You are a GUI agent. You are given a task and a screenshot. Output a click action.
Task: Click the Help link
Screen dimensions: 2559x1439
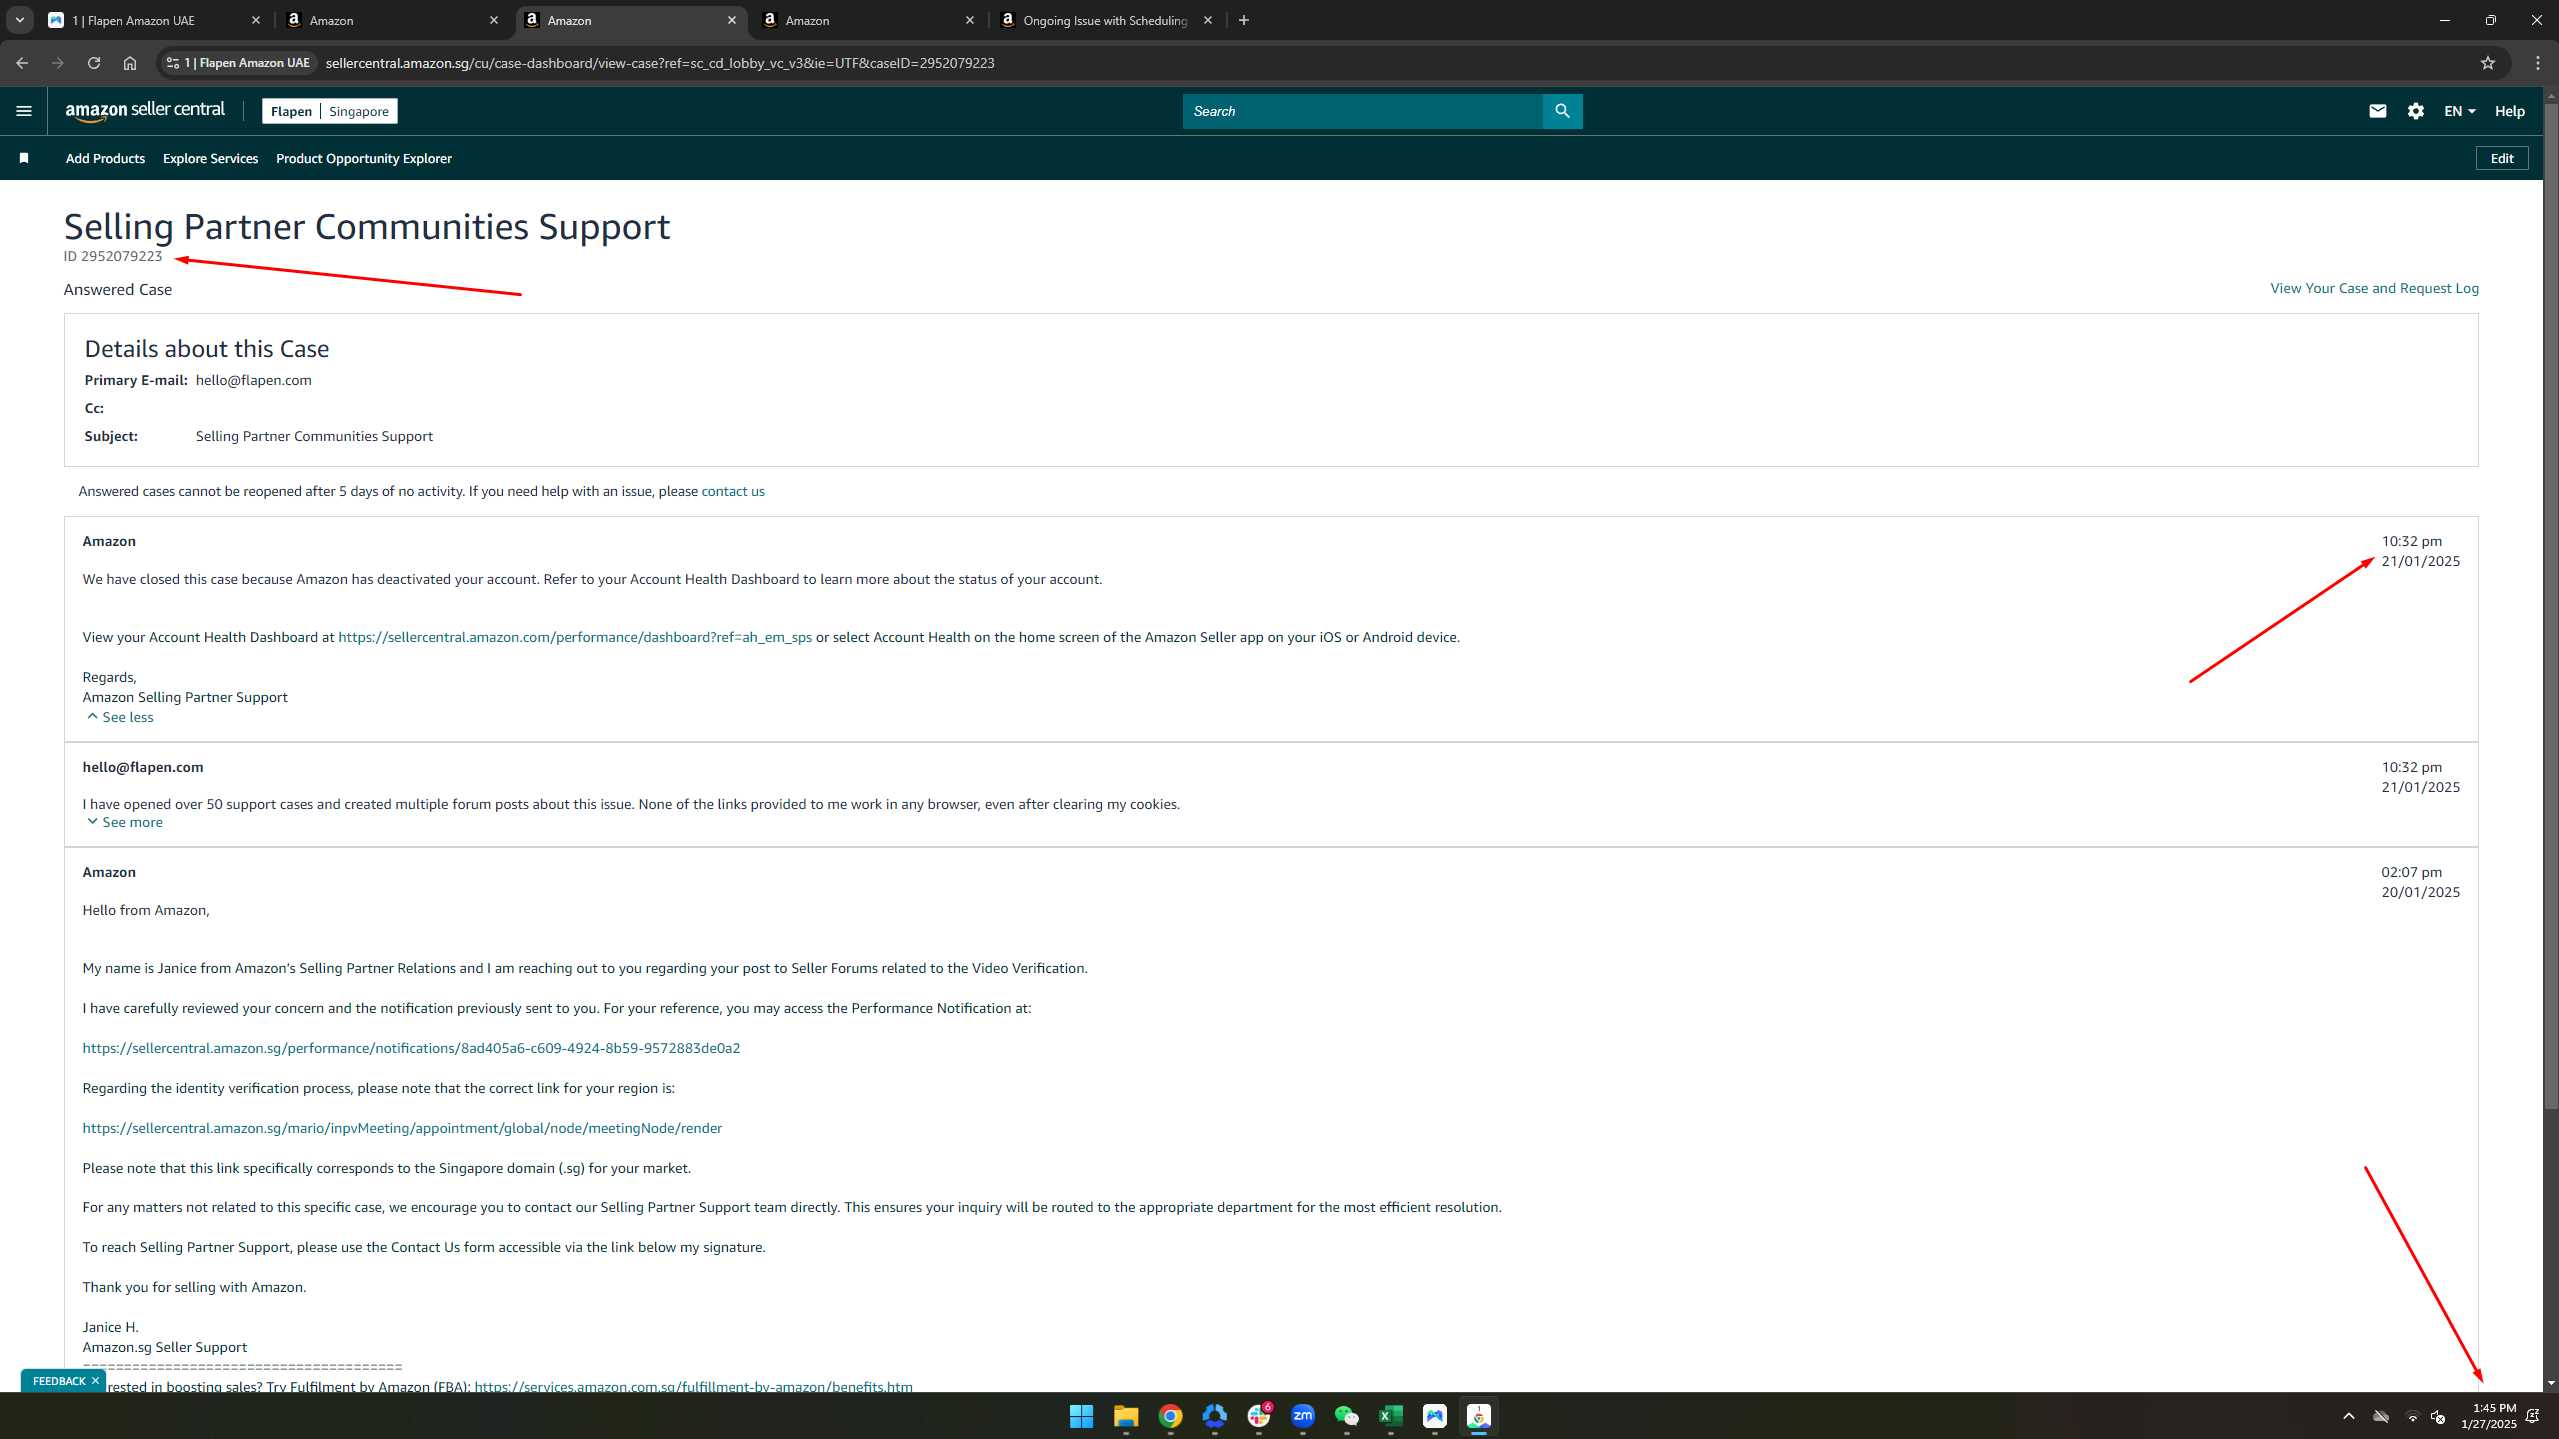pos(2509,111)
